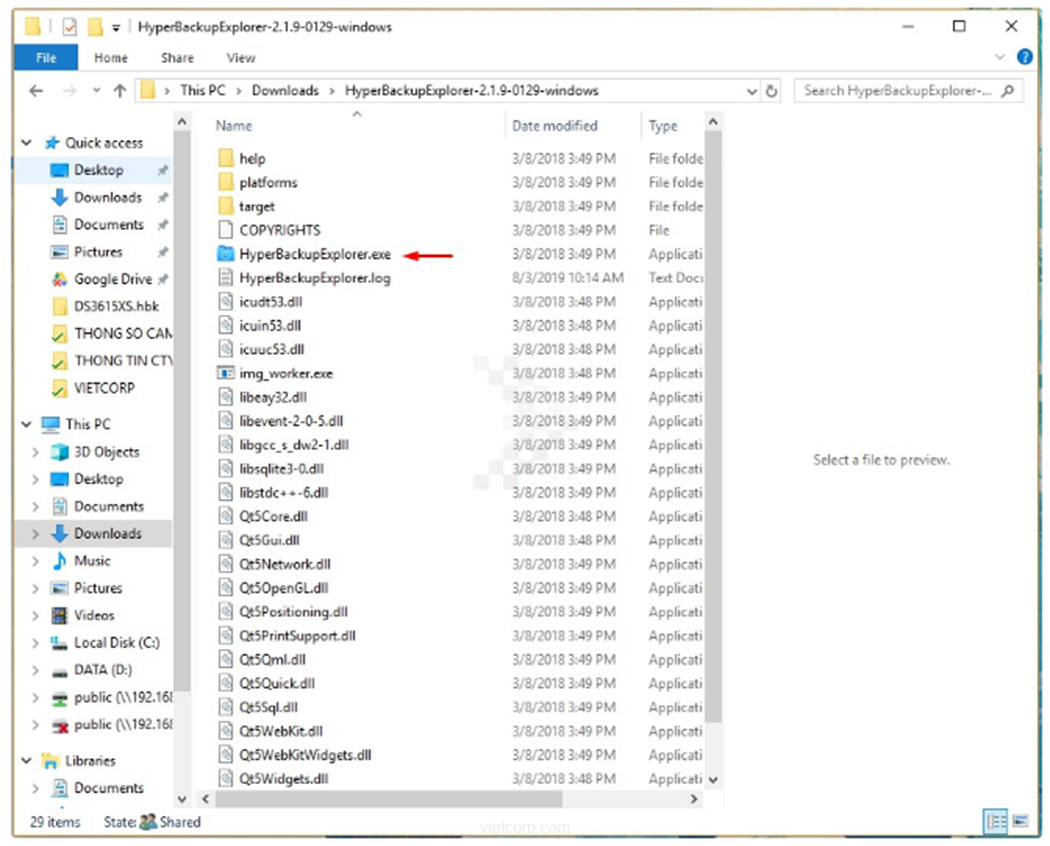The width and height of the screenshot is (1050, 846).
Task: Click the Up arrow navigation icon
Action: click(120, 91)
